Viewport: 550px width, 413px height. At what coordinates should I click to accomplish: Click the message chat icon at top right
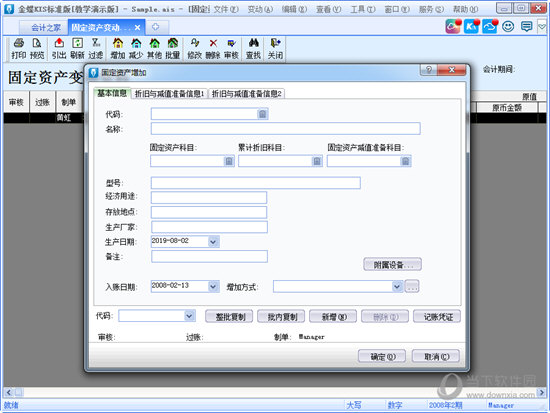[526, 26]
